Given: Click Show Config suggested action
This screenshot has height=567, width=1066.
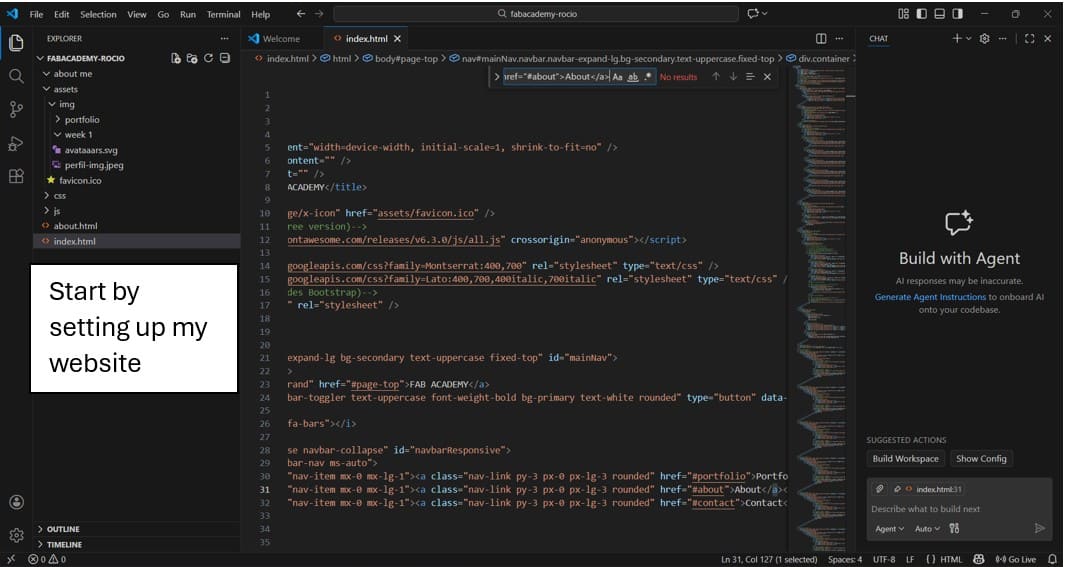Looking at the screenshot, I should [x=981, y=459].
